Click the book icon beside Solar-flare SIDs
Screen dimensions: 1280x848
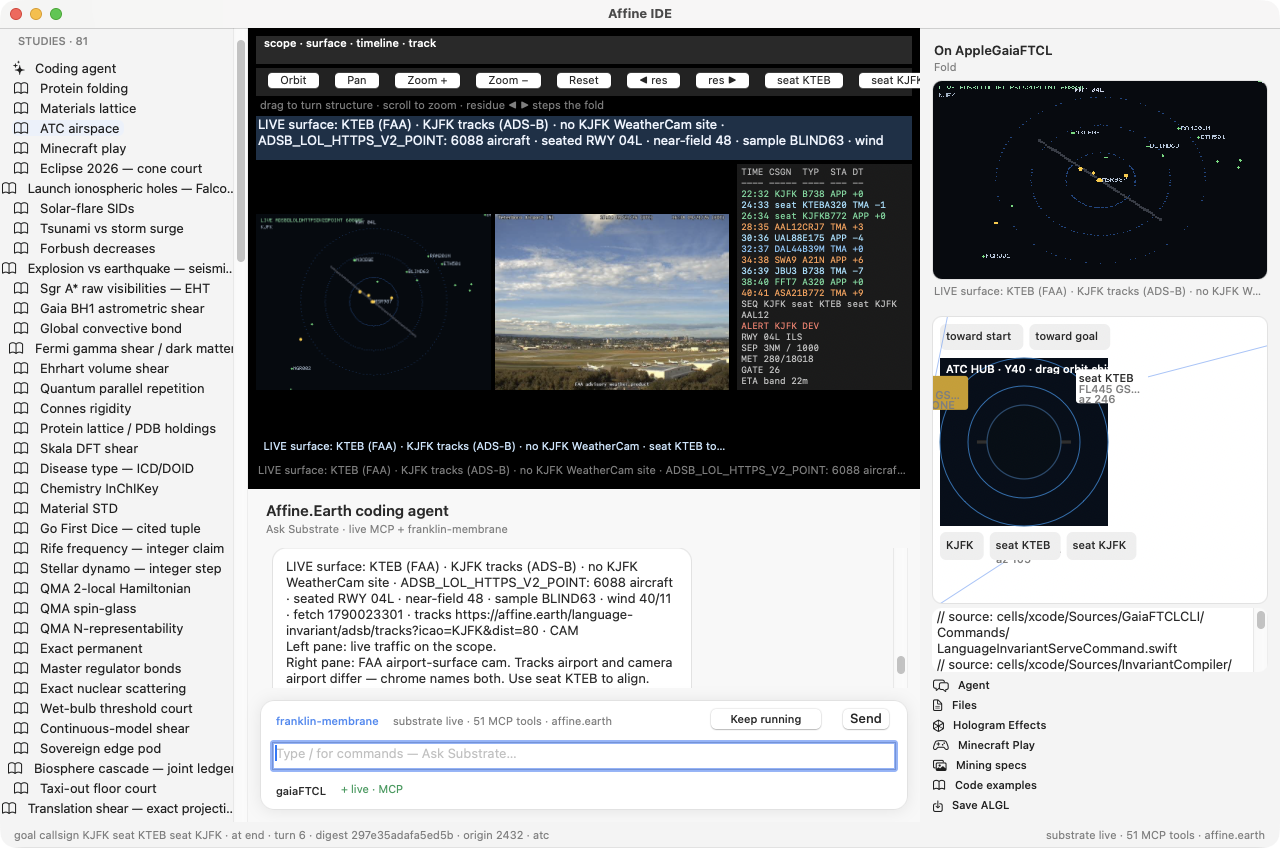(x=21, y=208)
